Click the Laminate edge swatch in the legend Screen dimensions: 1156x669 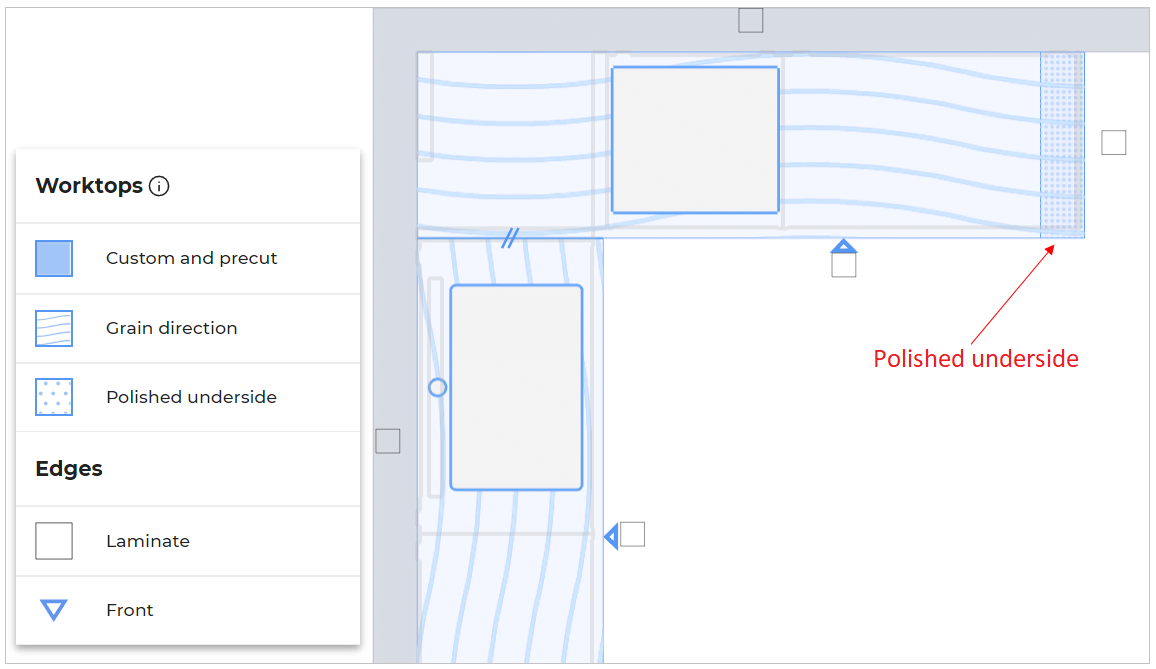(54, 541)
